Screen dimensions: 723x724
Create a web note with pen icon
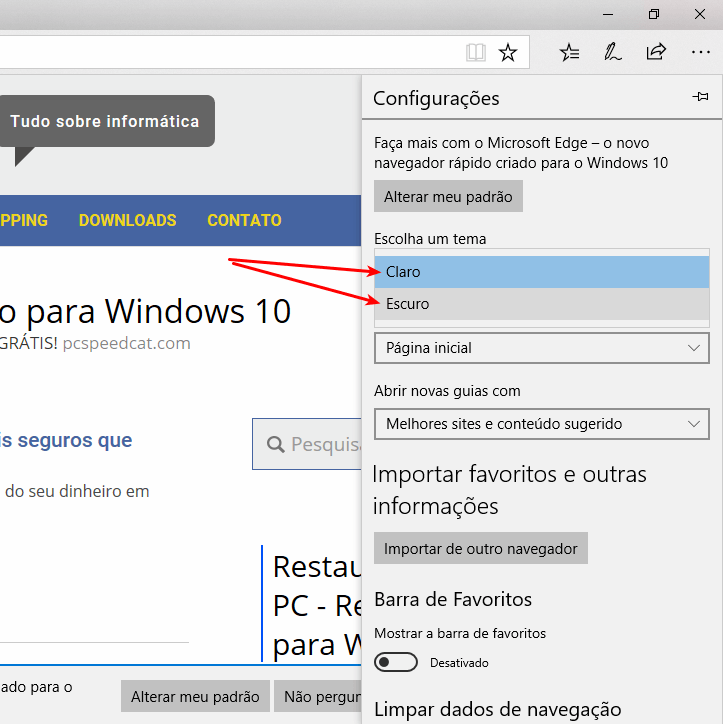point(613,52)
